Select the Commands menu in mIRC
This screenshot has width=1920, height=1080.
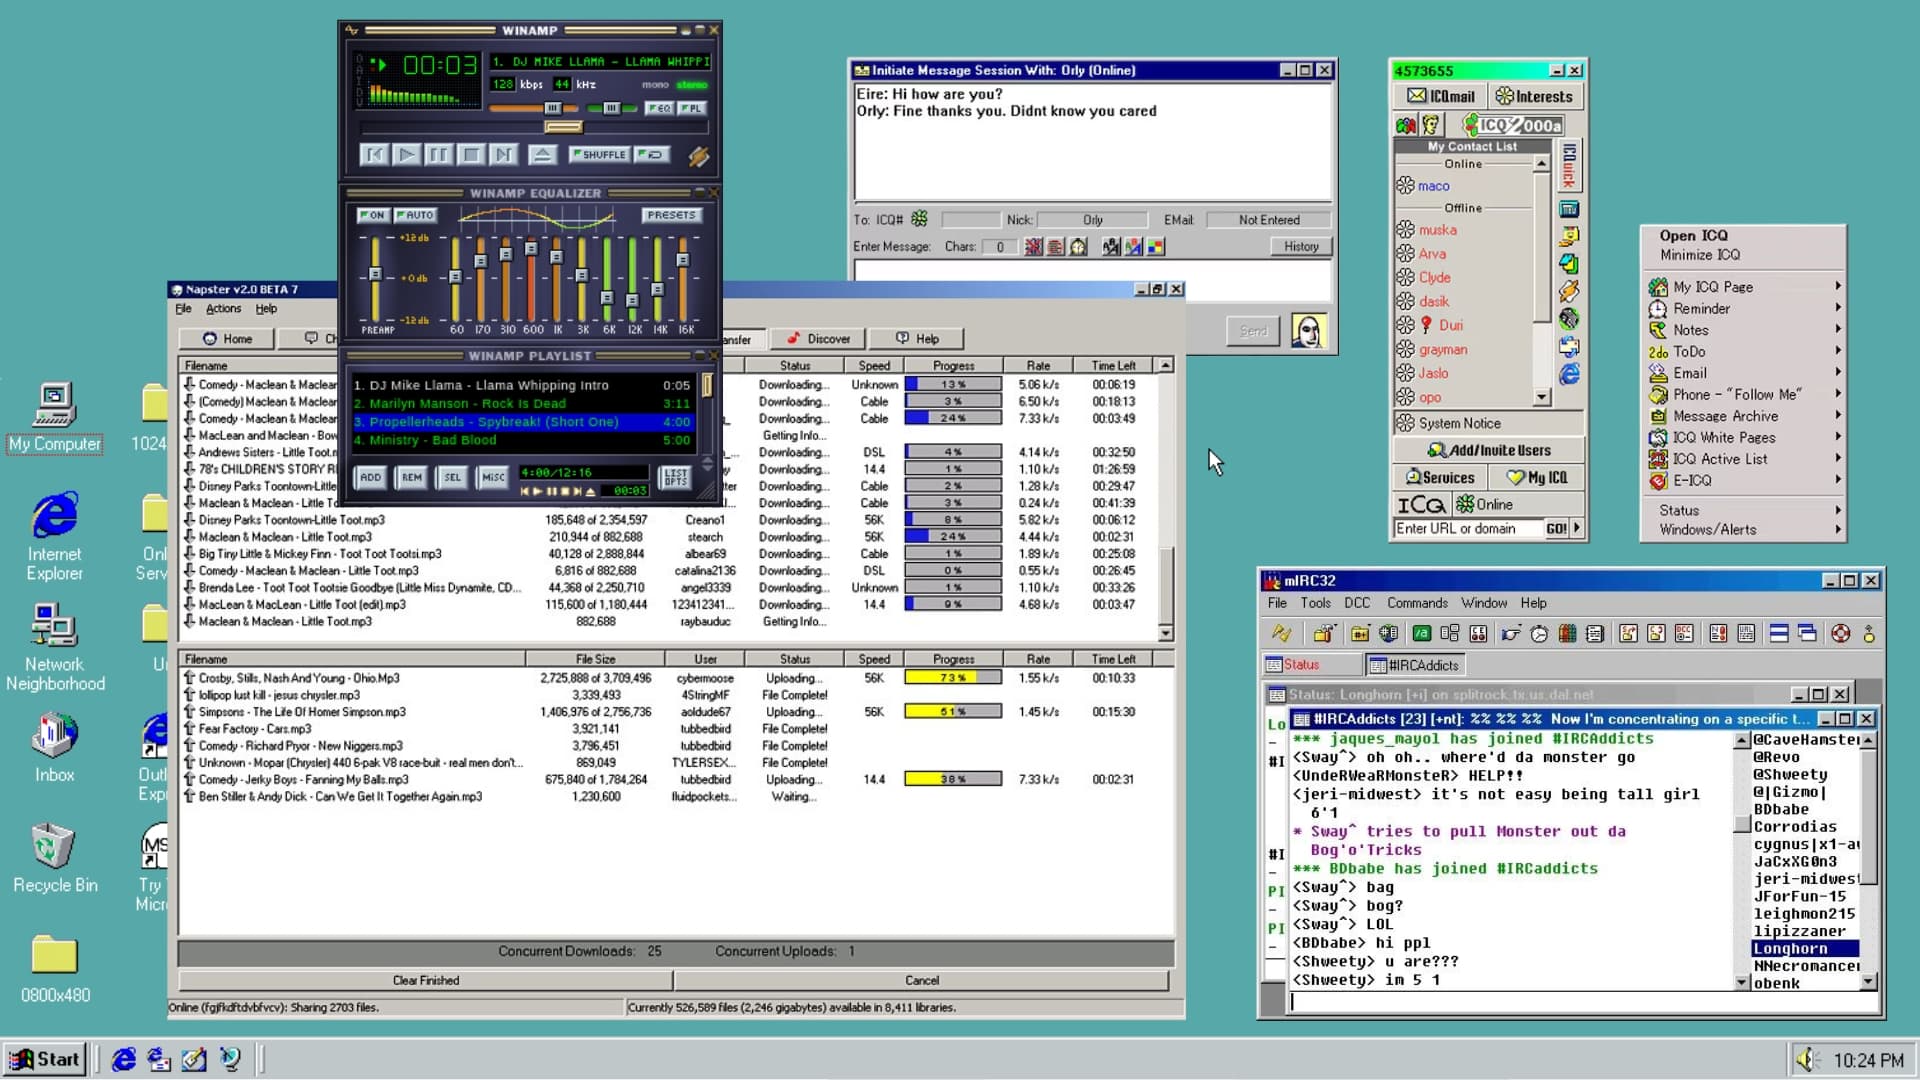tap(1418, 603)
